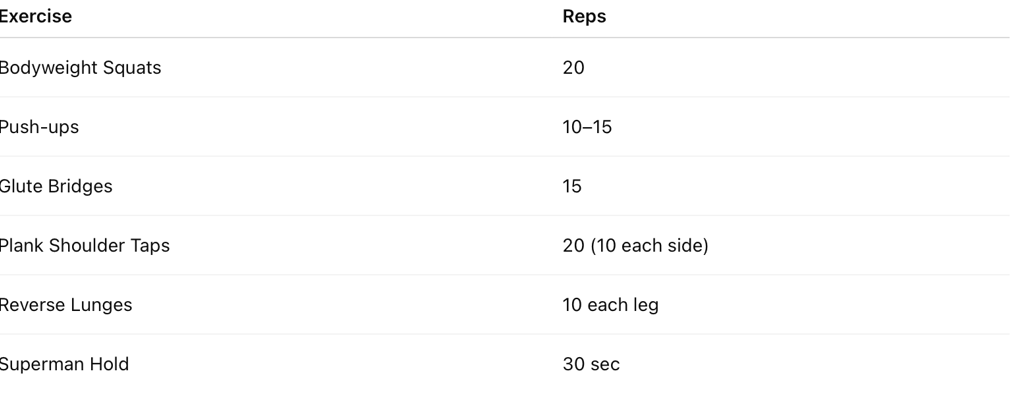The image size is (1024, 394).
Task: Click the 30 sec value for Superman Hold
Action: [591, 364]
